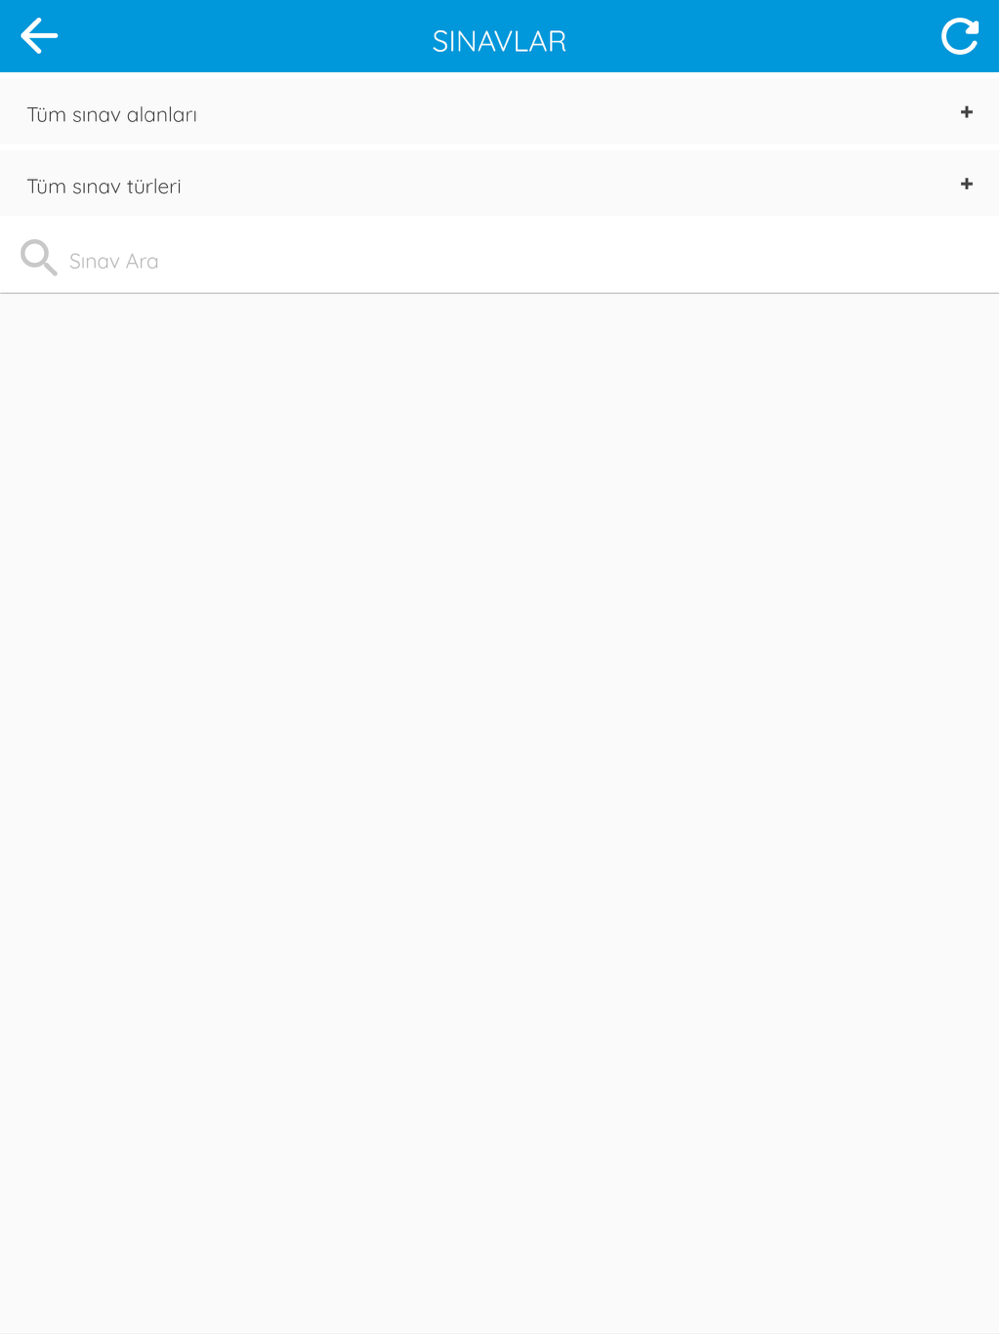Open exam areas dropdown via its label
1000x1334 pixels.
click(x=112, y=115)
